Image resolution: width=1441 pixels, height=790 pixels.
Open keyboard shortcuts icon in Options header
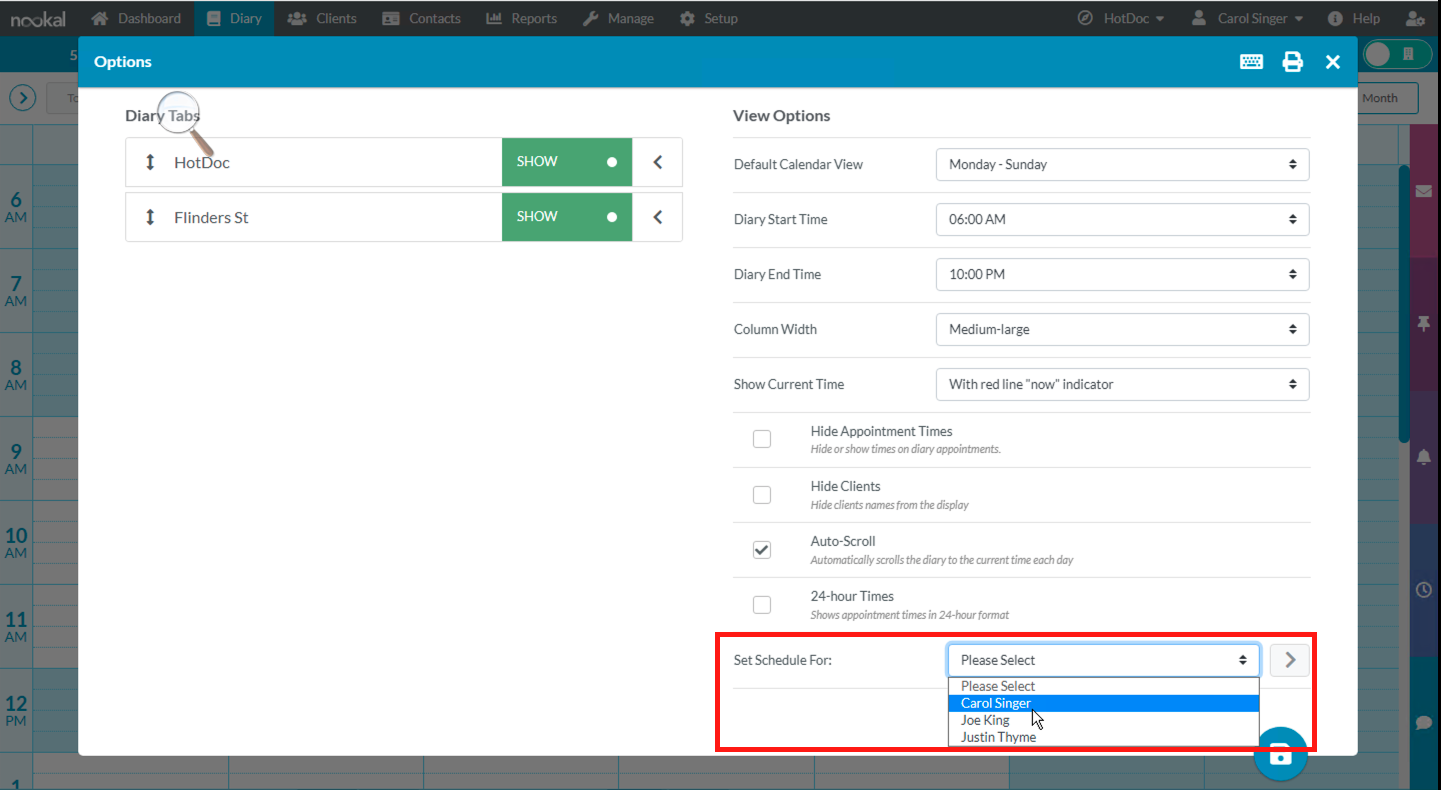click(x=1251, y=62)
